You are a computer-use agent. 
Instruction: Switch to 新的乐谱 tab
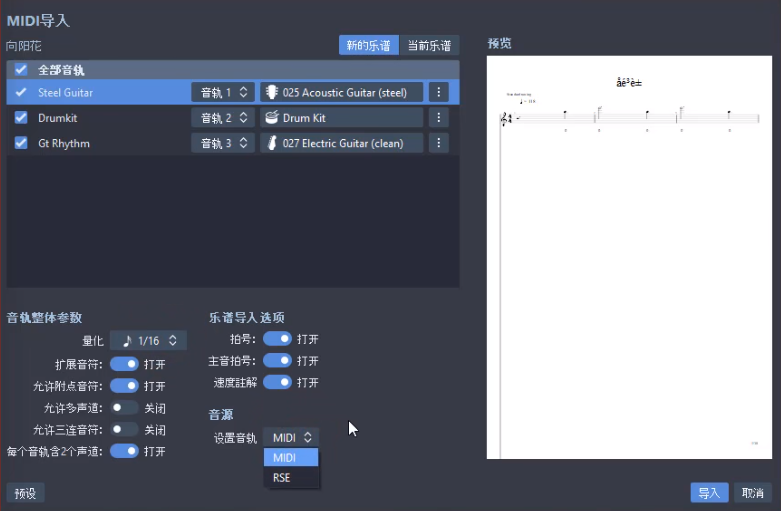tap(369, 45)
